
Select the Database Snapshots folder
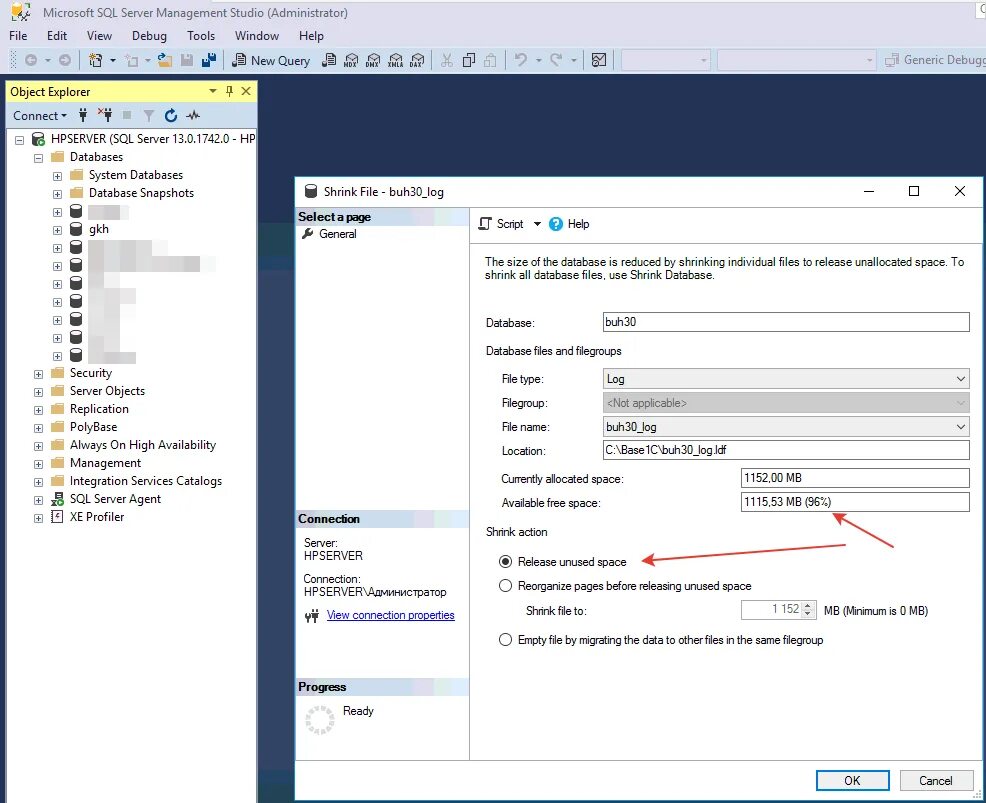tap(141, 193)
